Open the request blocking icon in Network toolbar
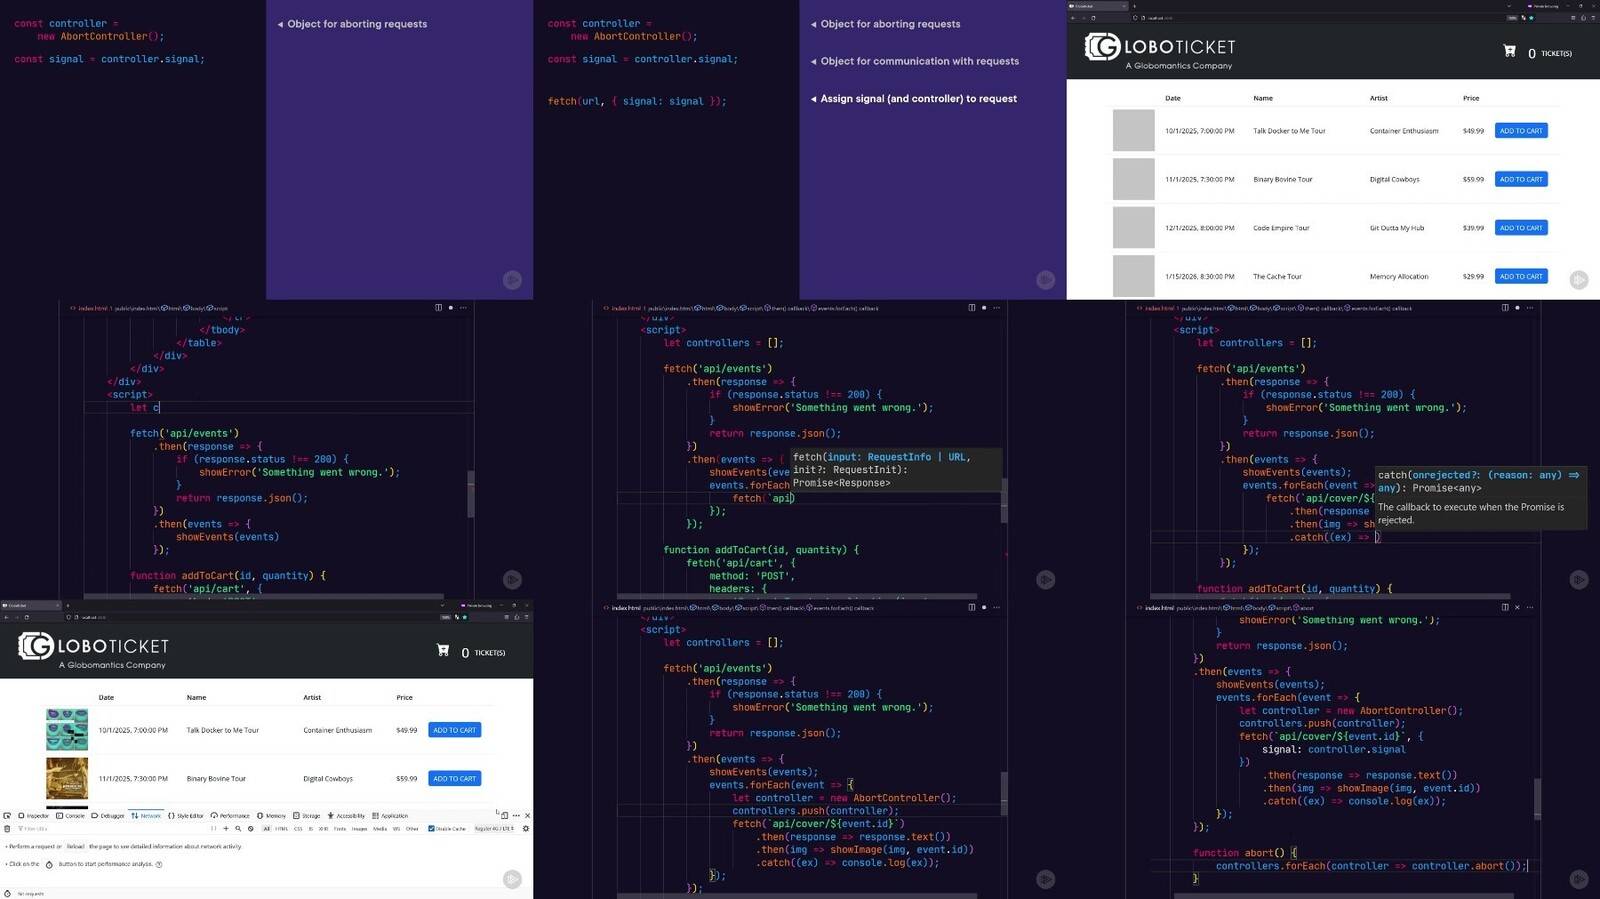1600x899 pixels. 251,829
